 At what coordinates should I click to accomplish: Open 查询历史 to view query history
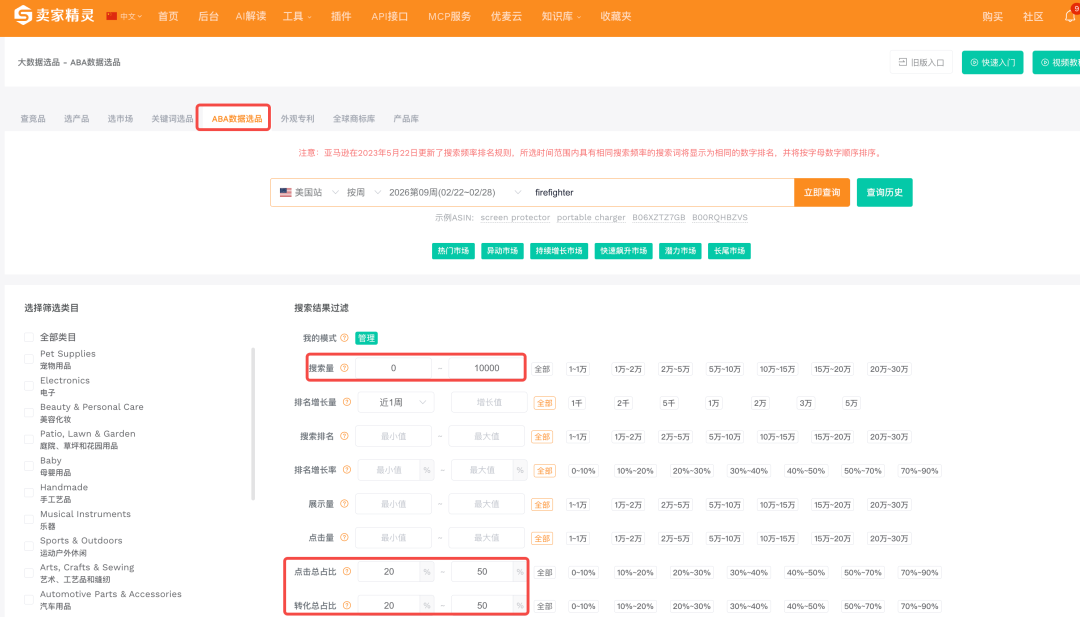coord(884,192)
